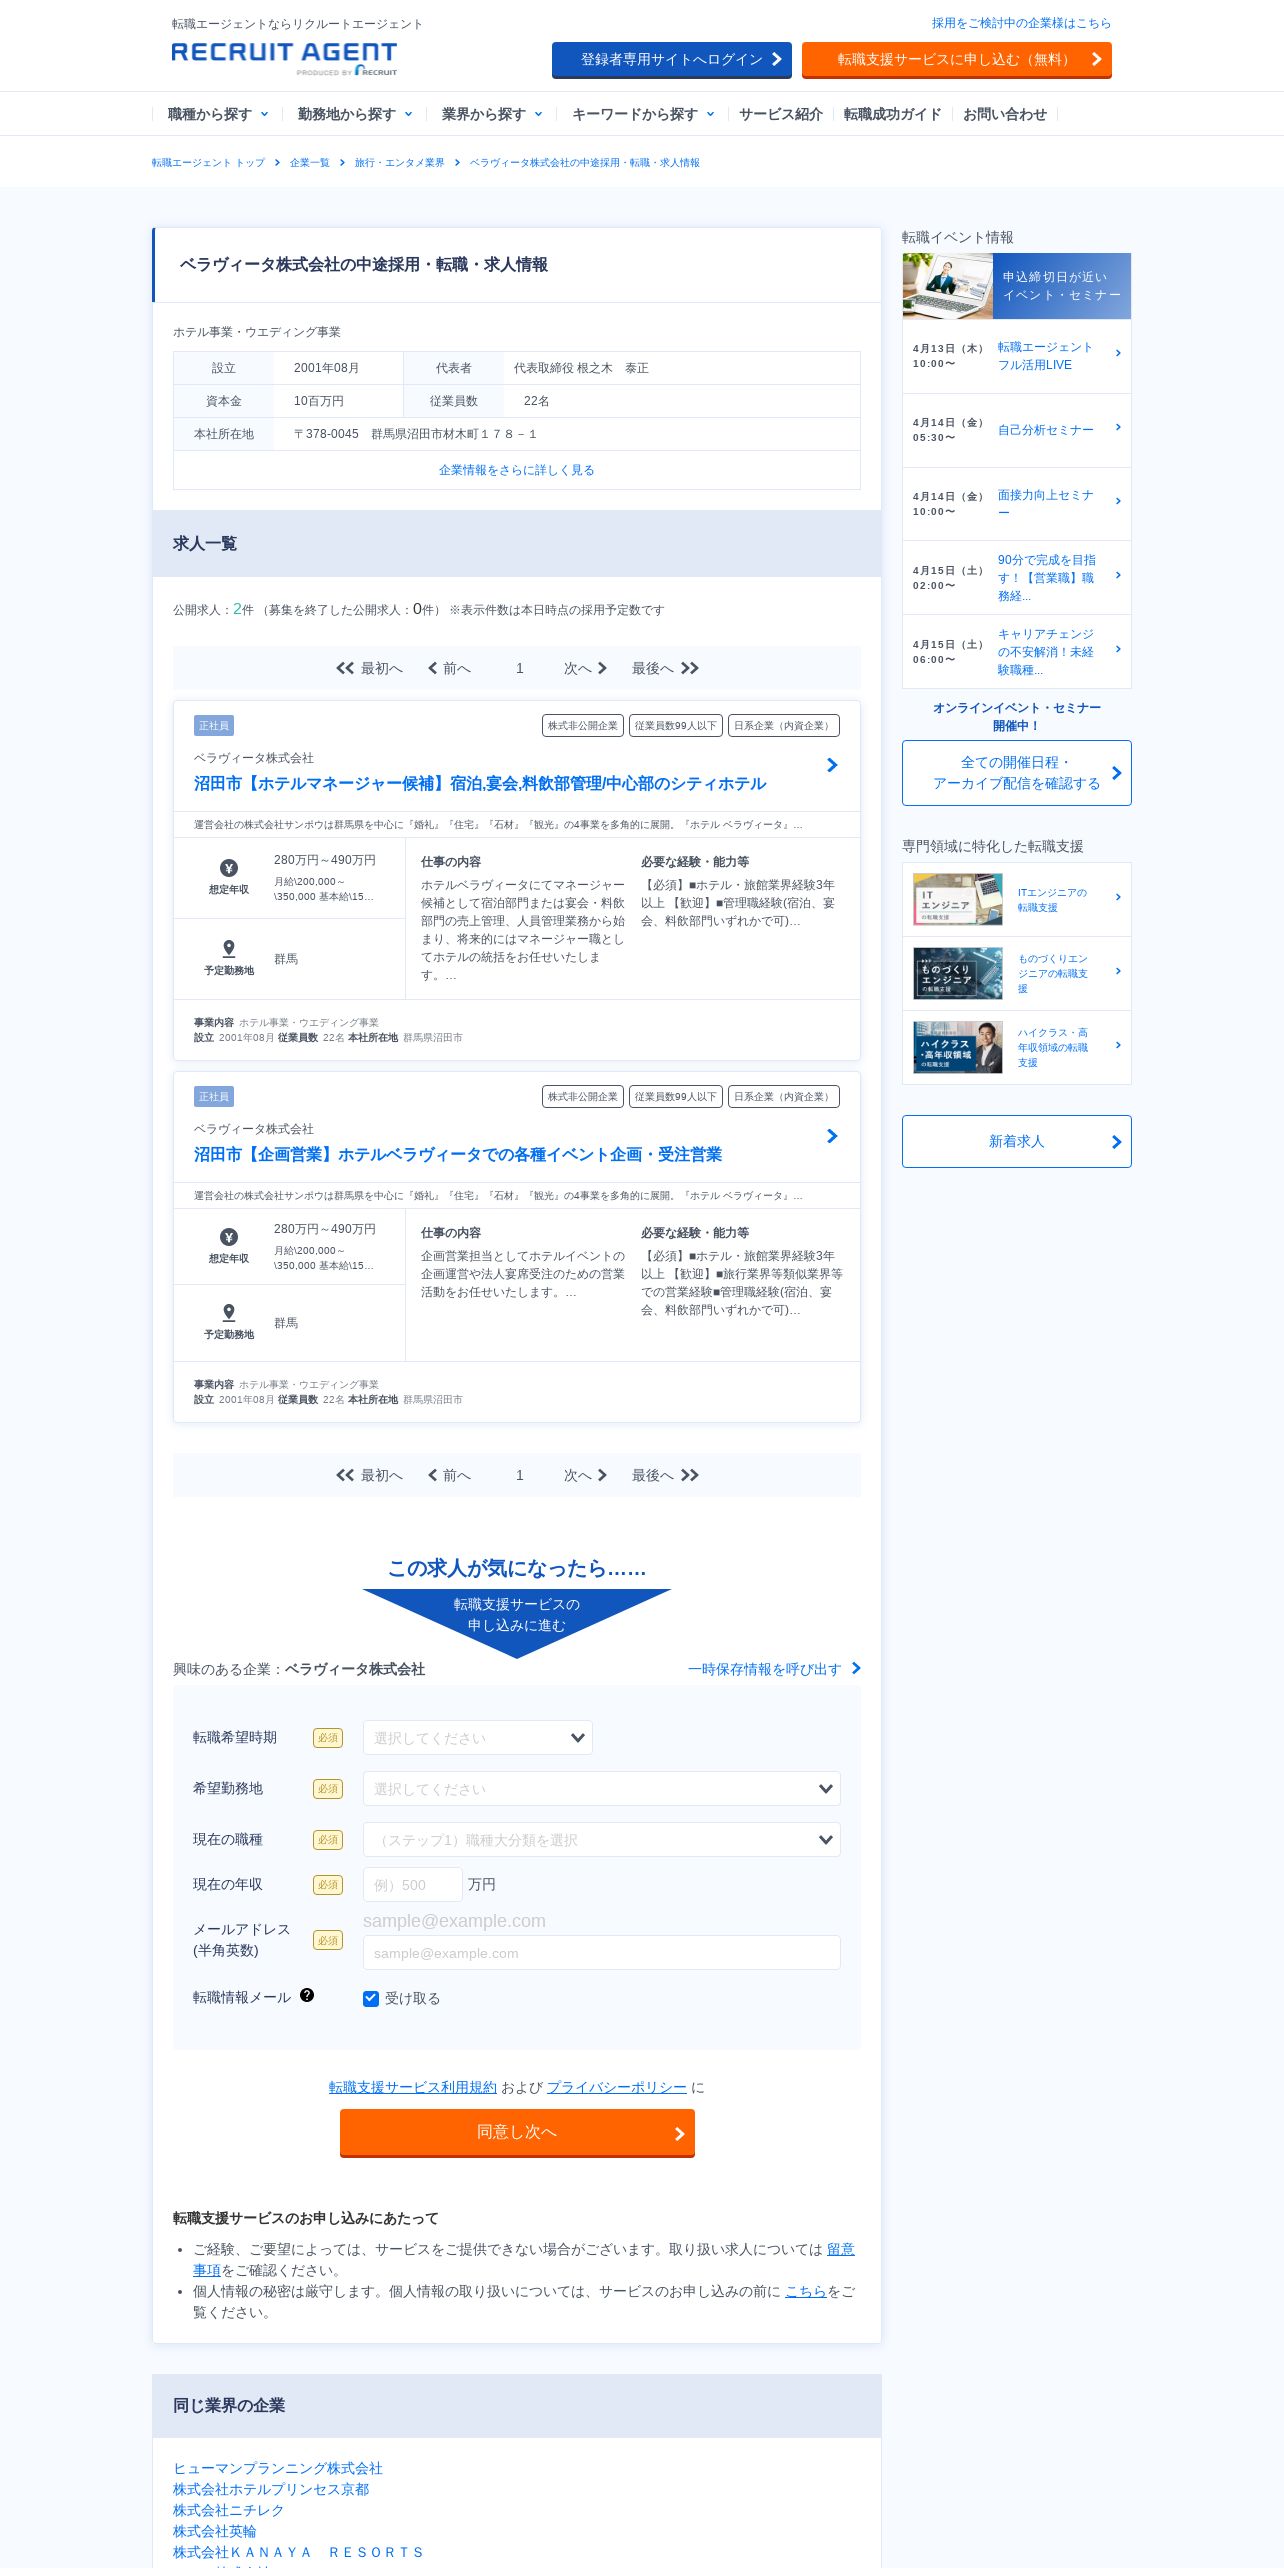Click double-right arrow in bottom pagination
The image size is (1284, 2568).
[x=690, y=1475]
